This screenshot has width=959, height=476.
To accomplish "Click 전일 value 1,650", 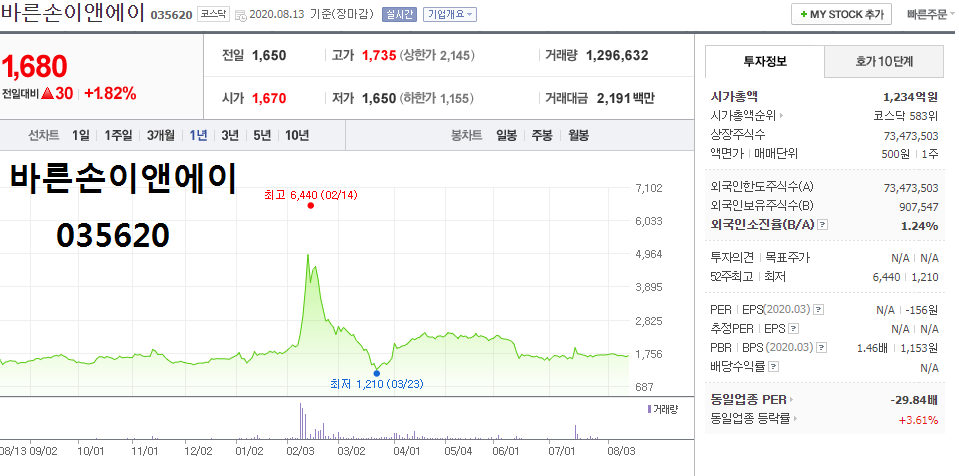I will (269, 56).
